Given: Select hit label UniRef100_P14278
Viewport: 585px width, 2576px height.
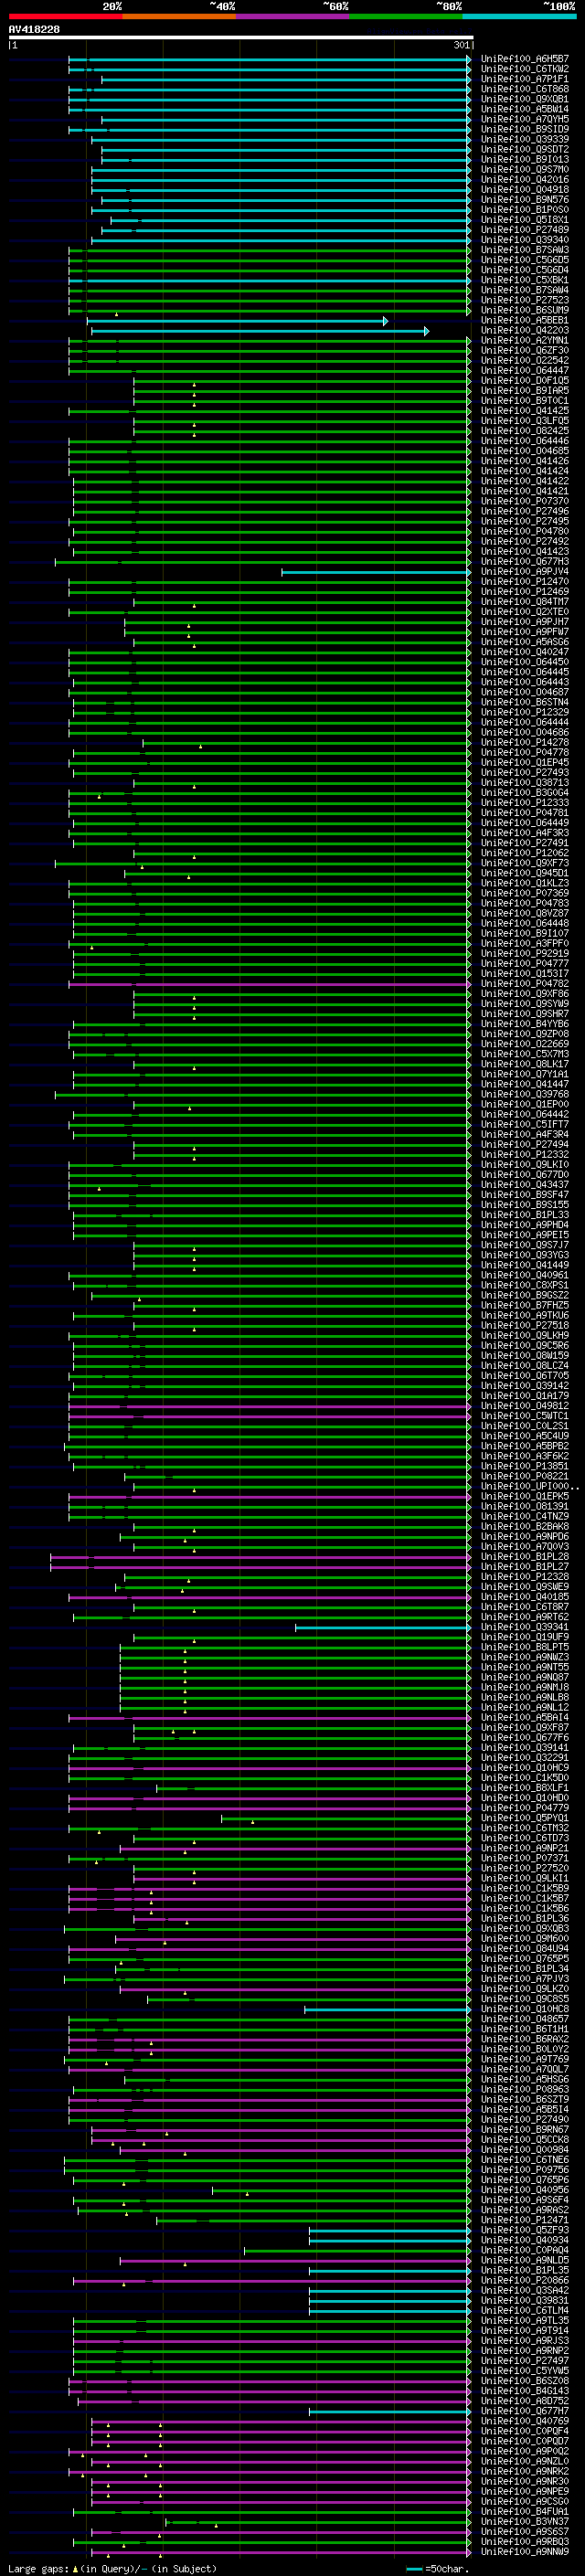Looking at the screenshot, I should click(525, 742).
